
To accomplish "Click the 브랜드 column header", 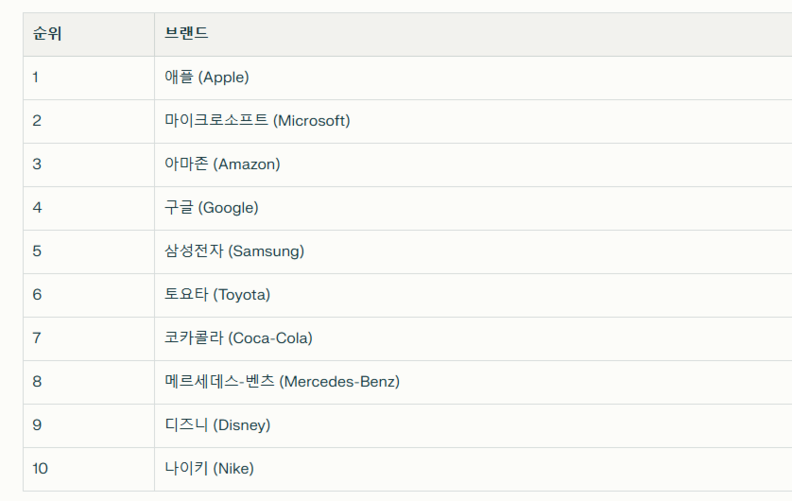I will point(187,34).
